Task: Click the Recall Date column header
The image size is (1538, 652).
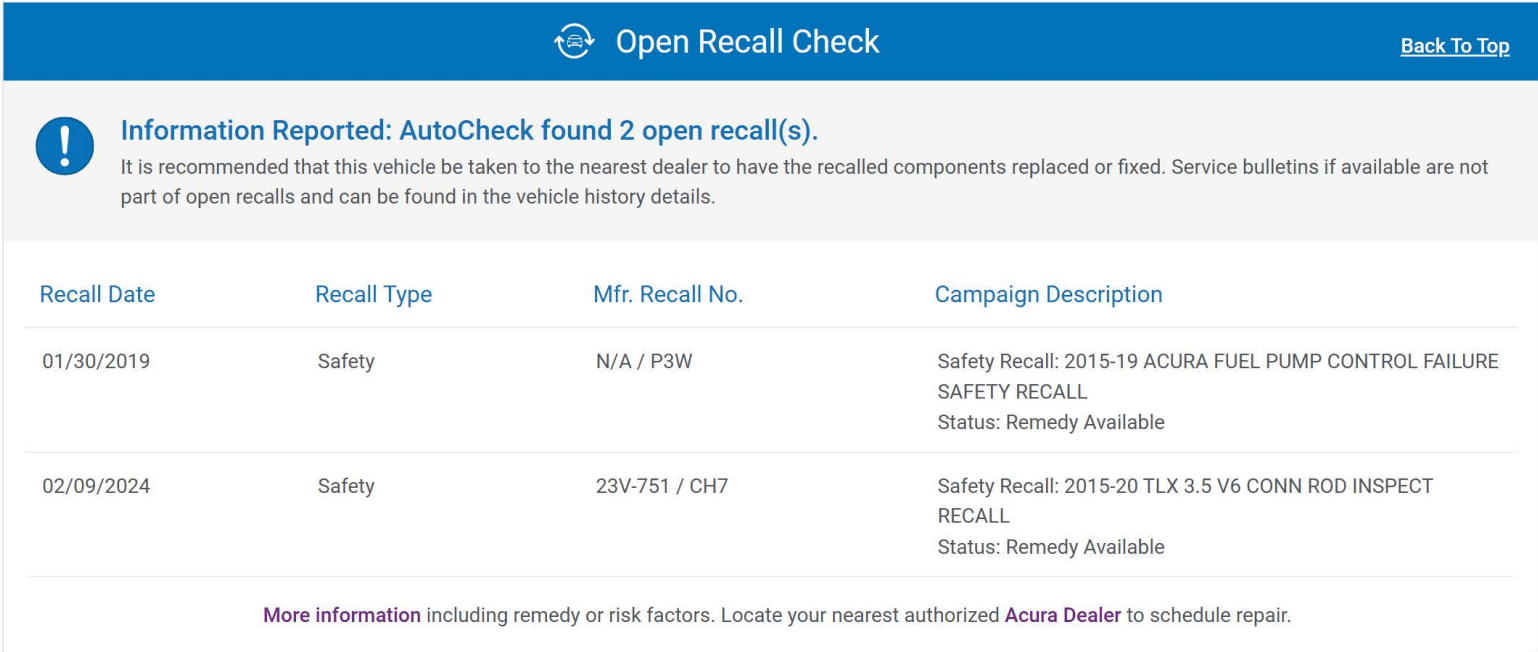Action: click(x=97, y=295)
